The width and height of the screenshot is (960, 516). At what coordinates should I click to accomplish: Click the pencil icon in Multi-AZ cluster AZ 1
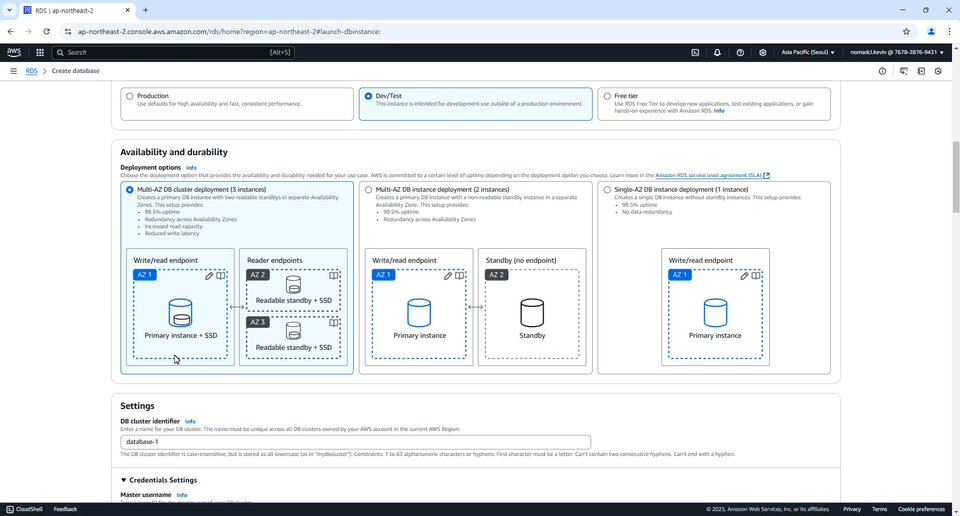(x=209, y=276)
